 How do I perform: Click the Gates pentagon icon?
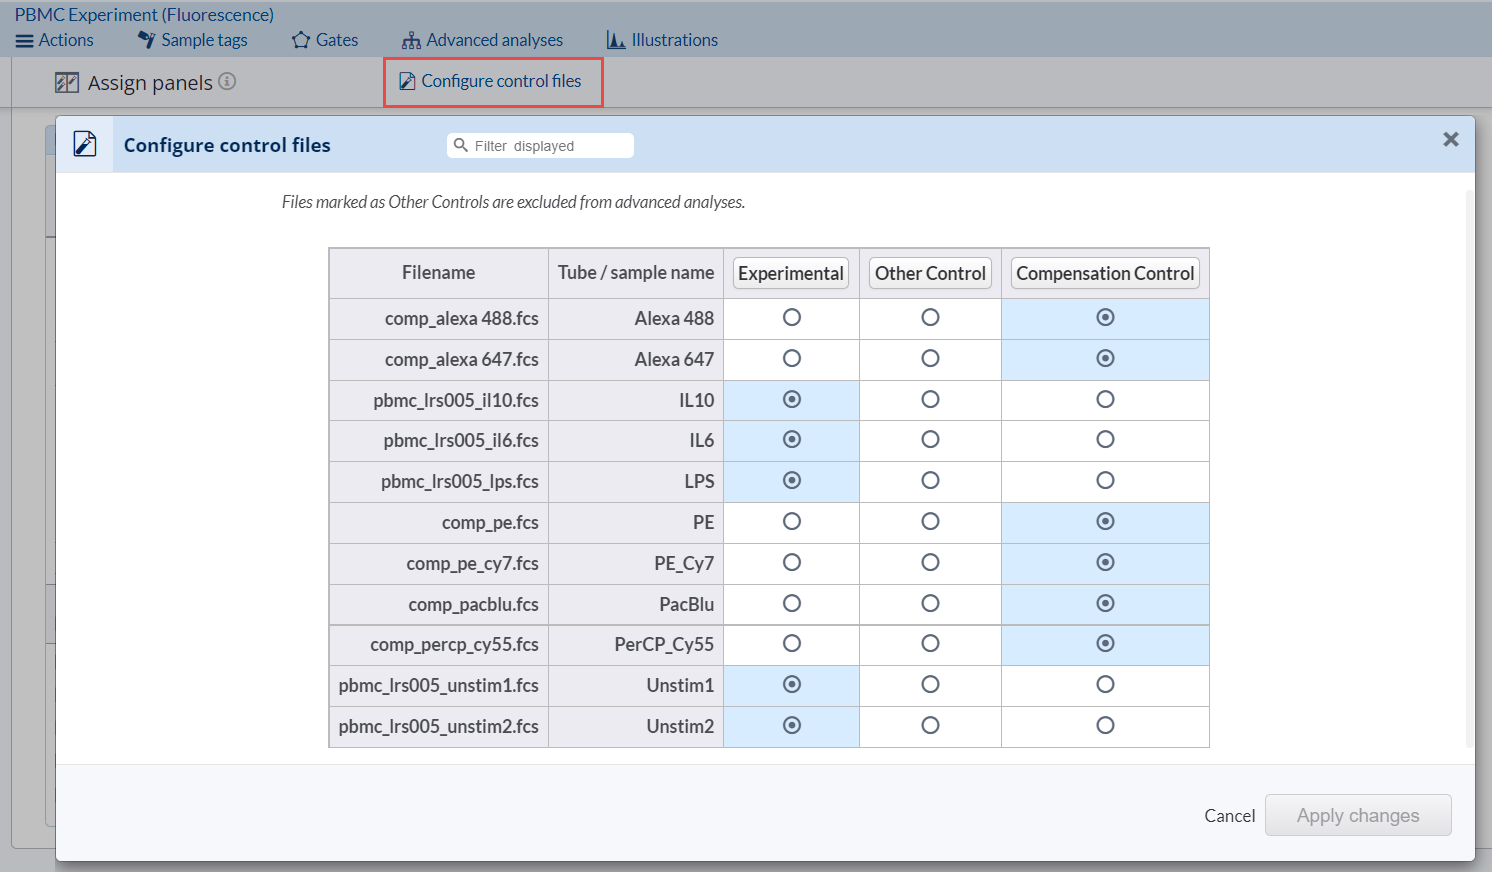pyautogui.click(x=301, y=41)
